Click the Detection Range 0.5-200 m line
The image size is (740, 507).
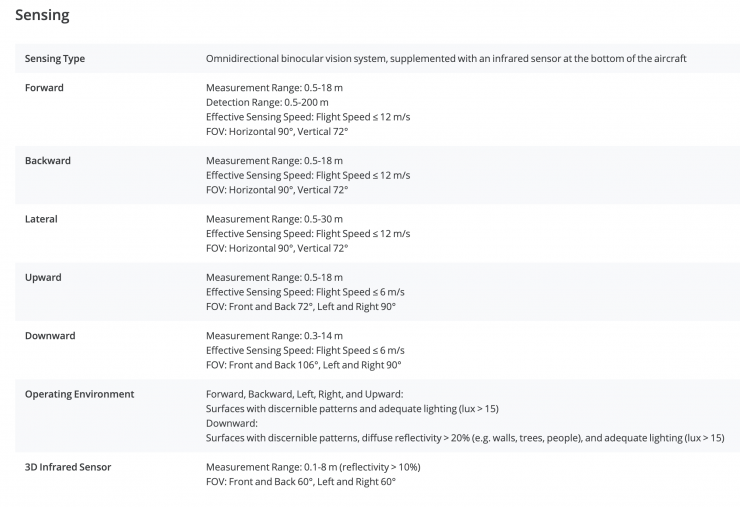click(267, 103)
